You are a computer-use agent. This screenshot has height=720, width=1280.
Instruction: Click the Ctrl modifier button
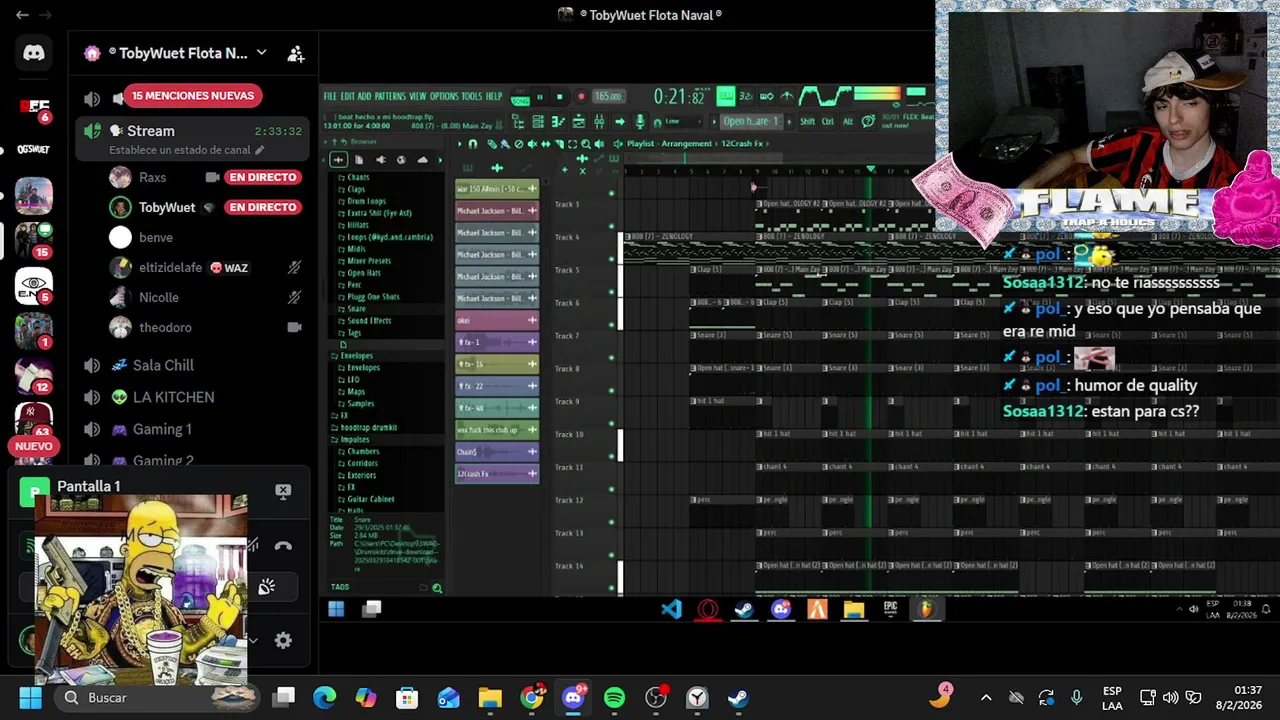click(x=827, y=121)
